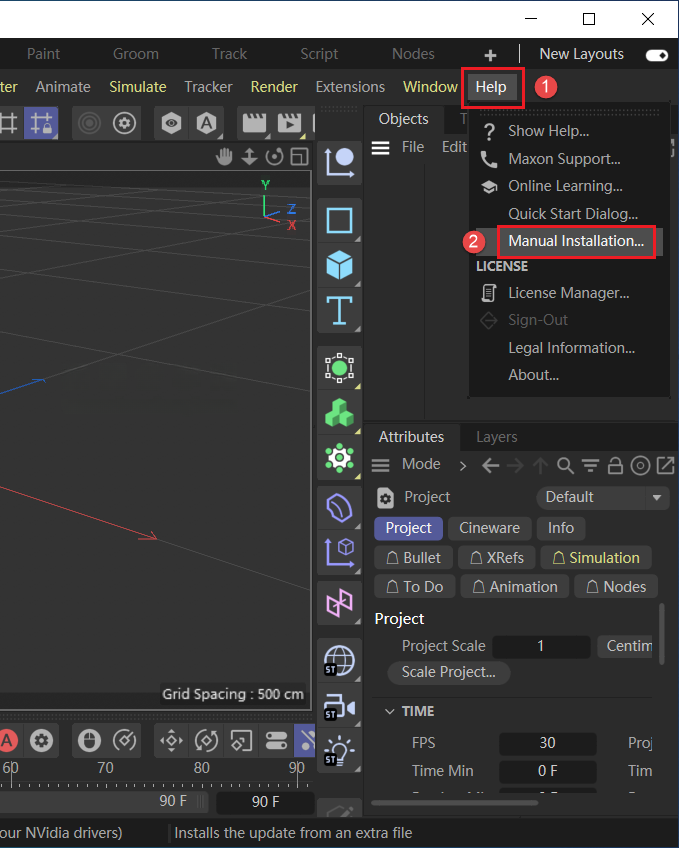
Task: Open the Help menu
Action: coord(491,87)
